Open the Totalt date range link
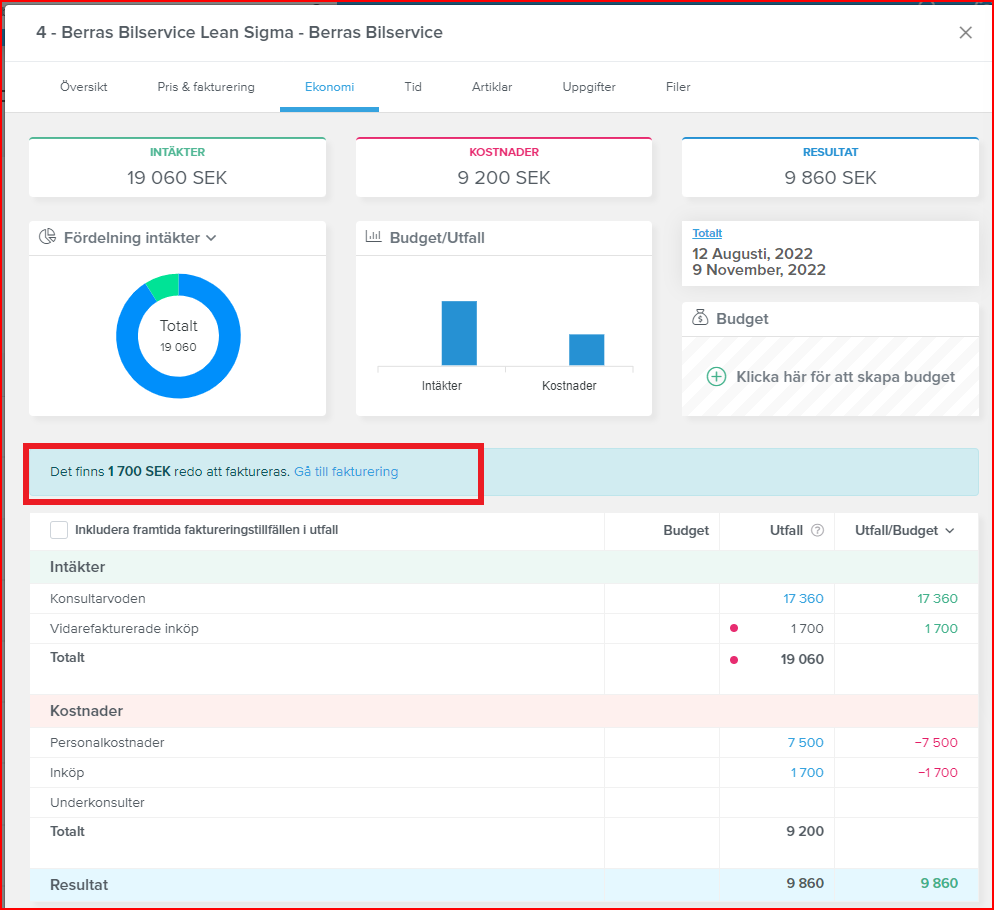This screenshot has width=994, height=910. (707, 233)
